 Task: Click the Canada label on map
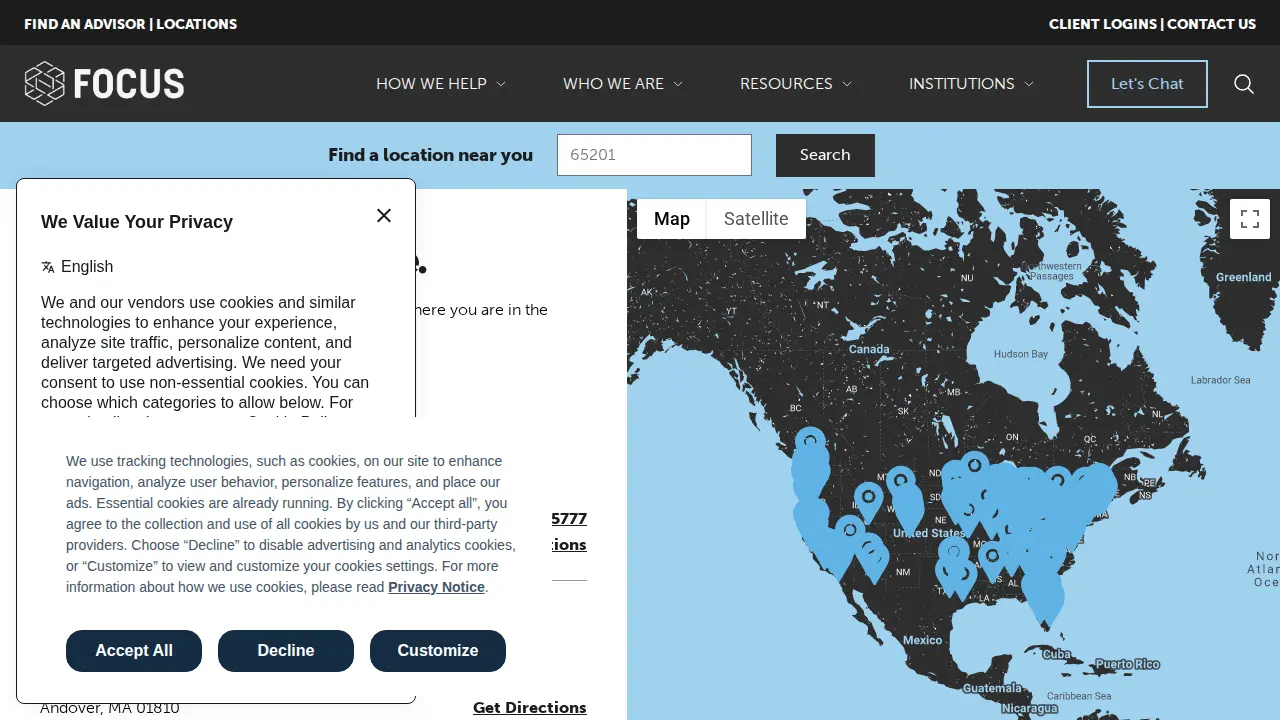(x=869, y=349)
